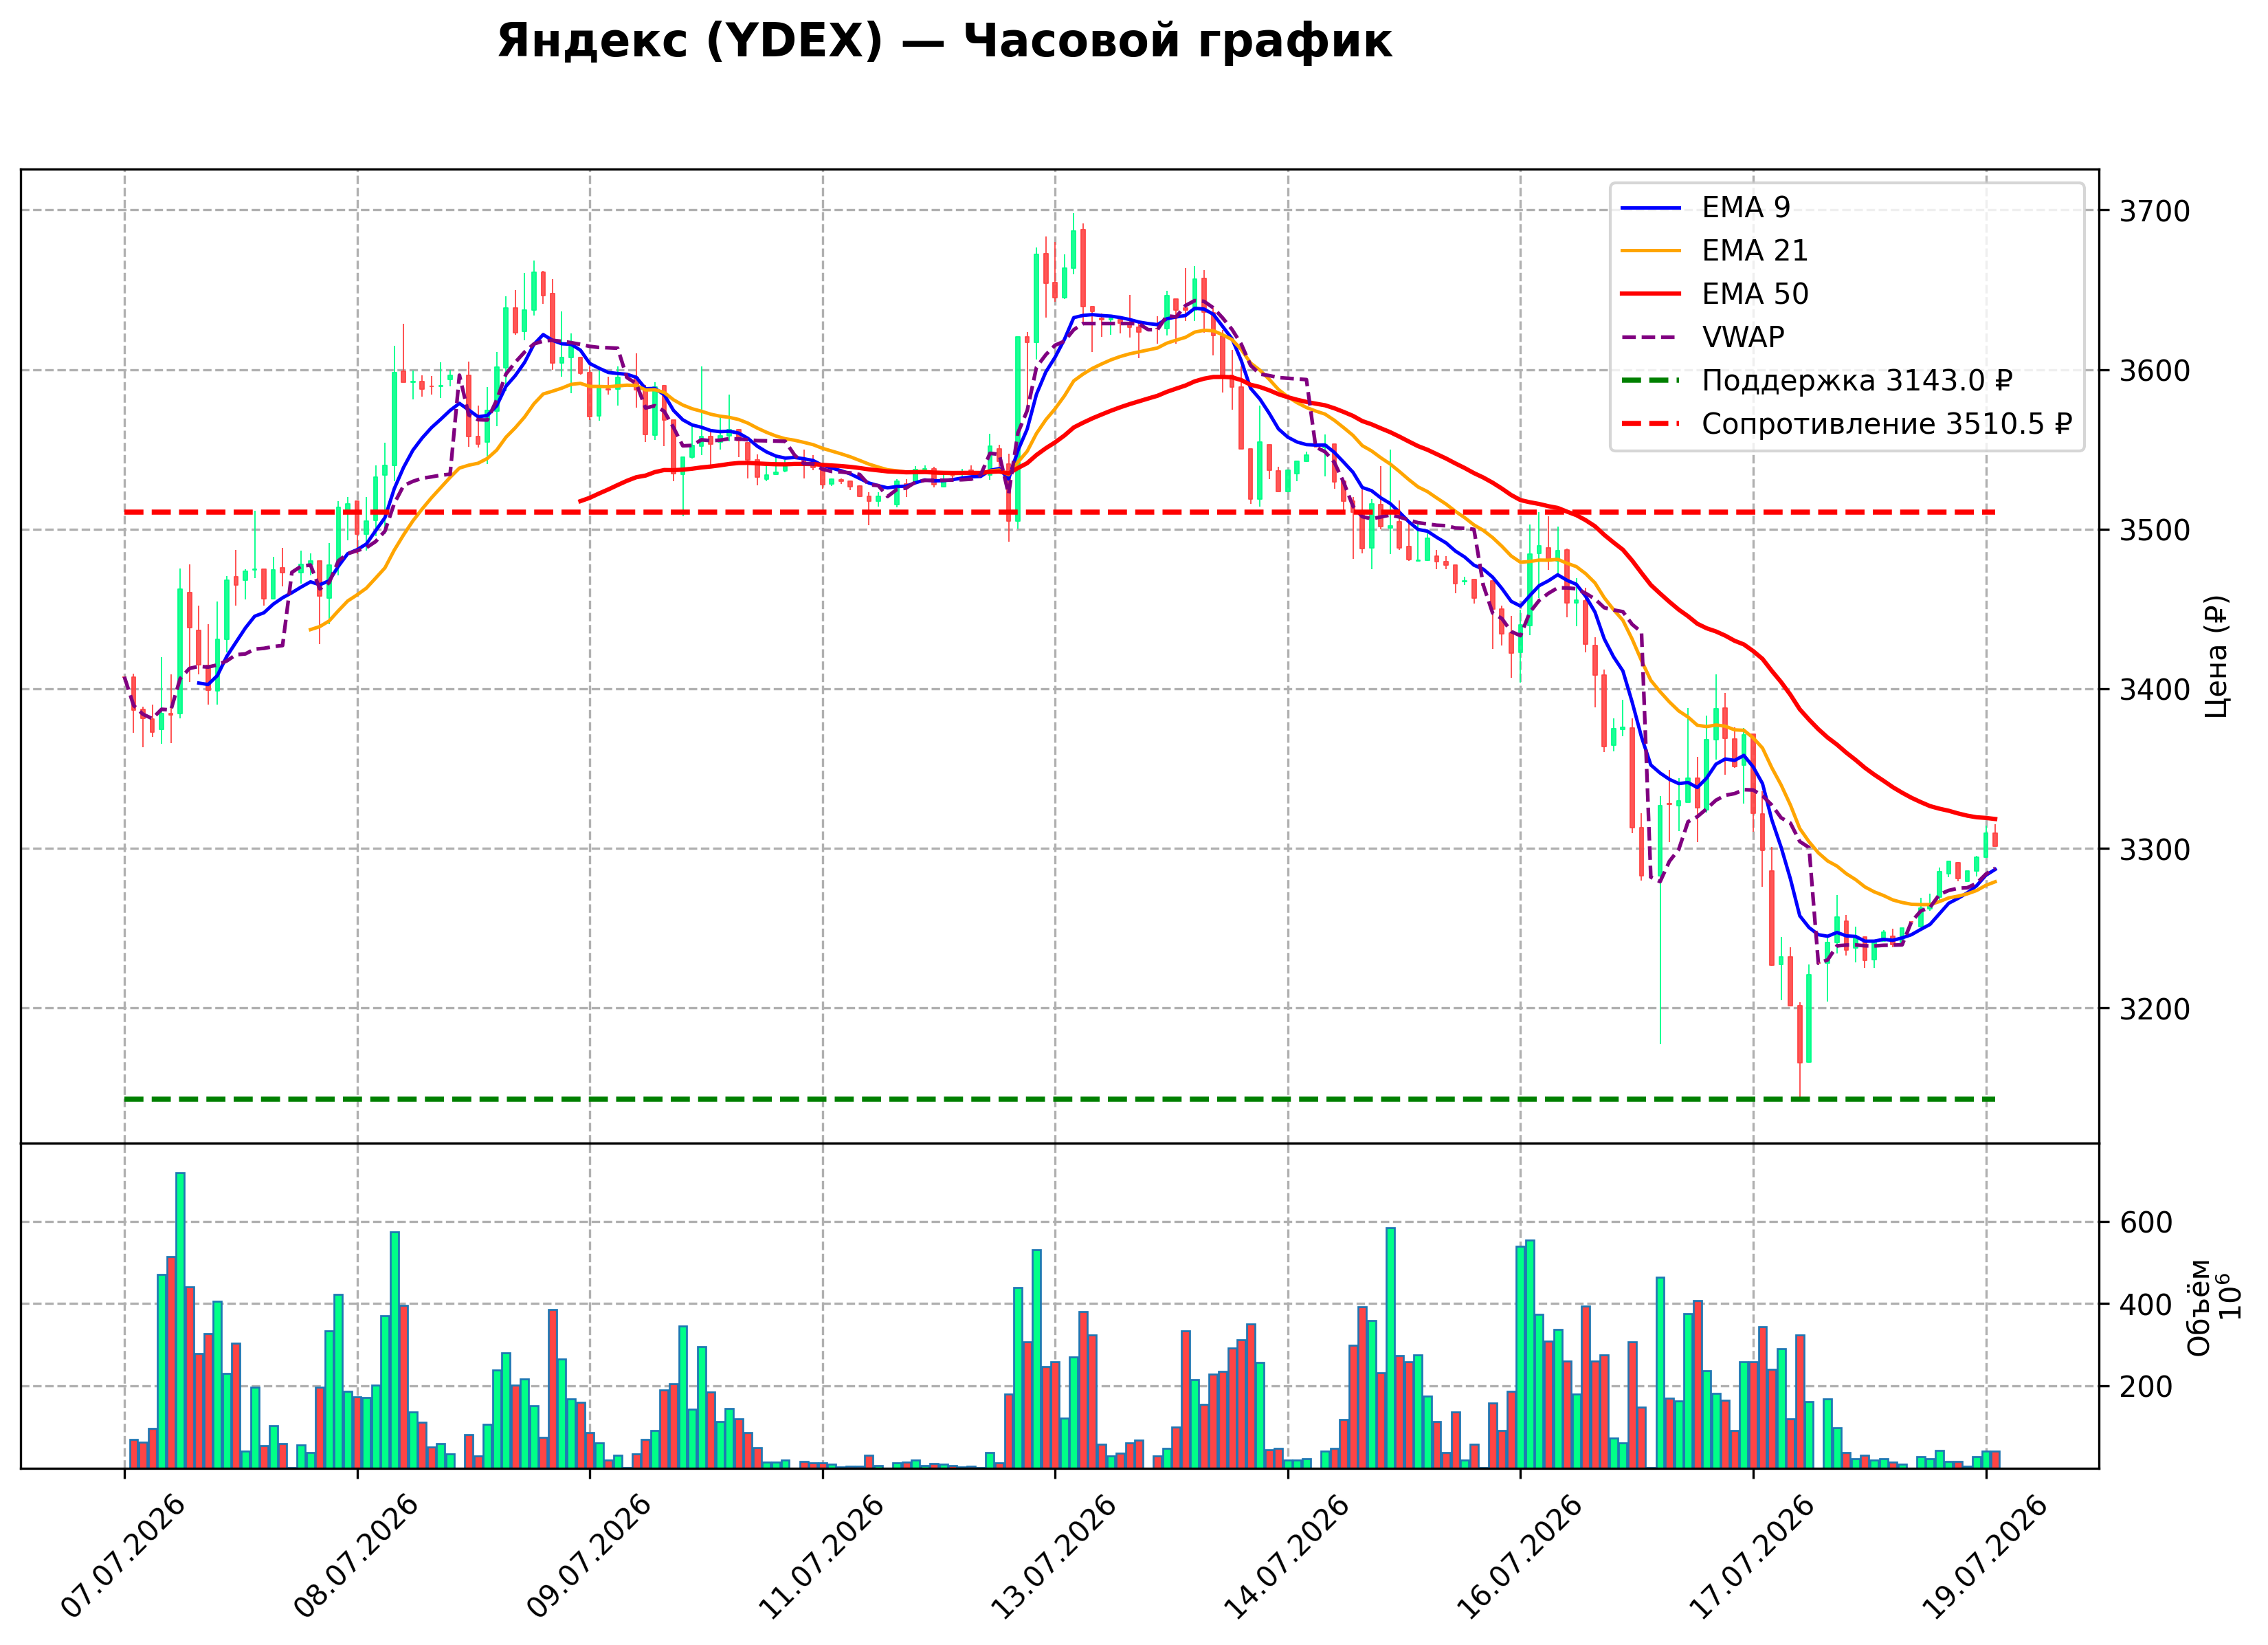
Task: Click the 17.07.2026 date label
Action: point(1752,1557)
